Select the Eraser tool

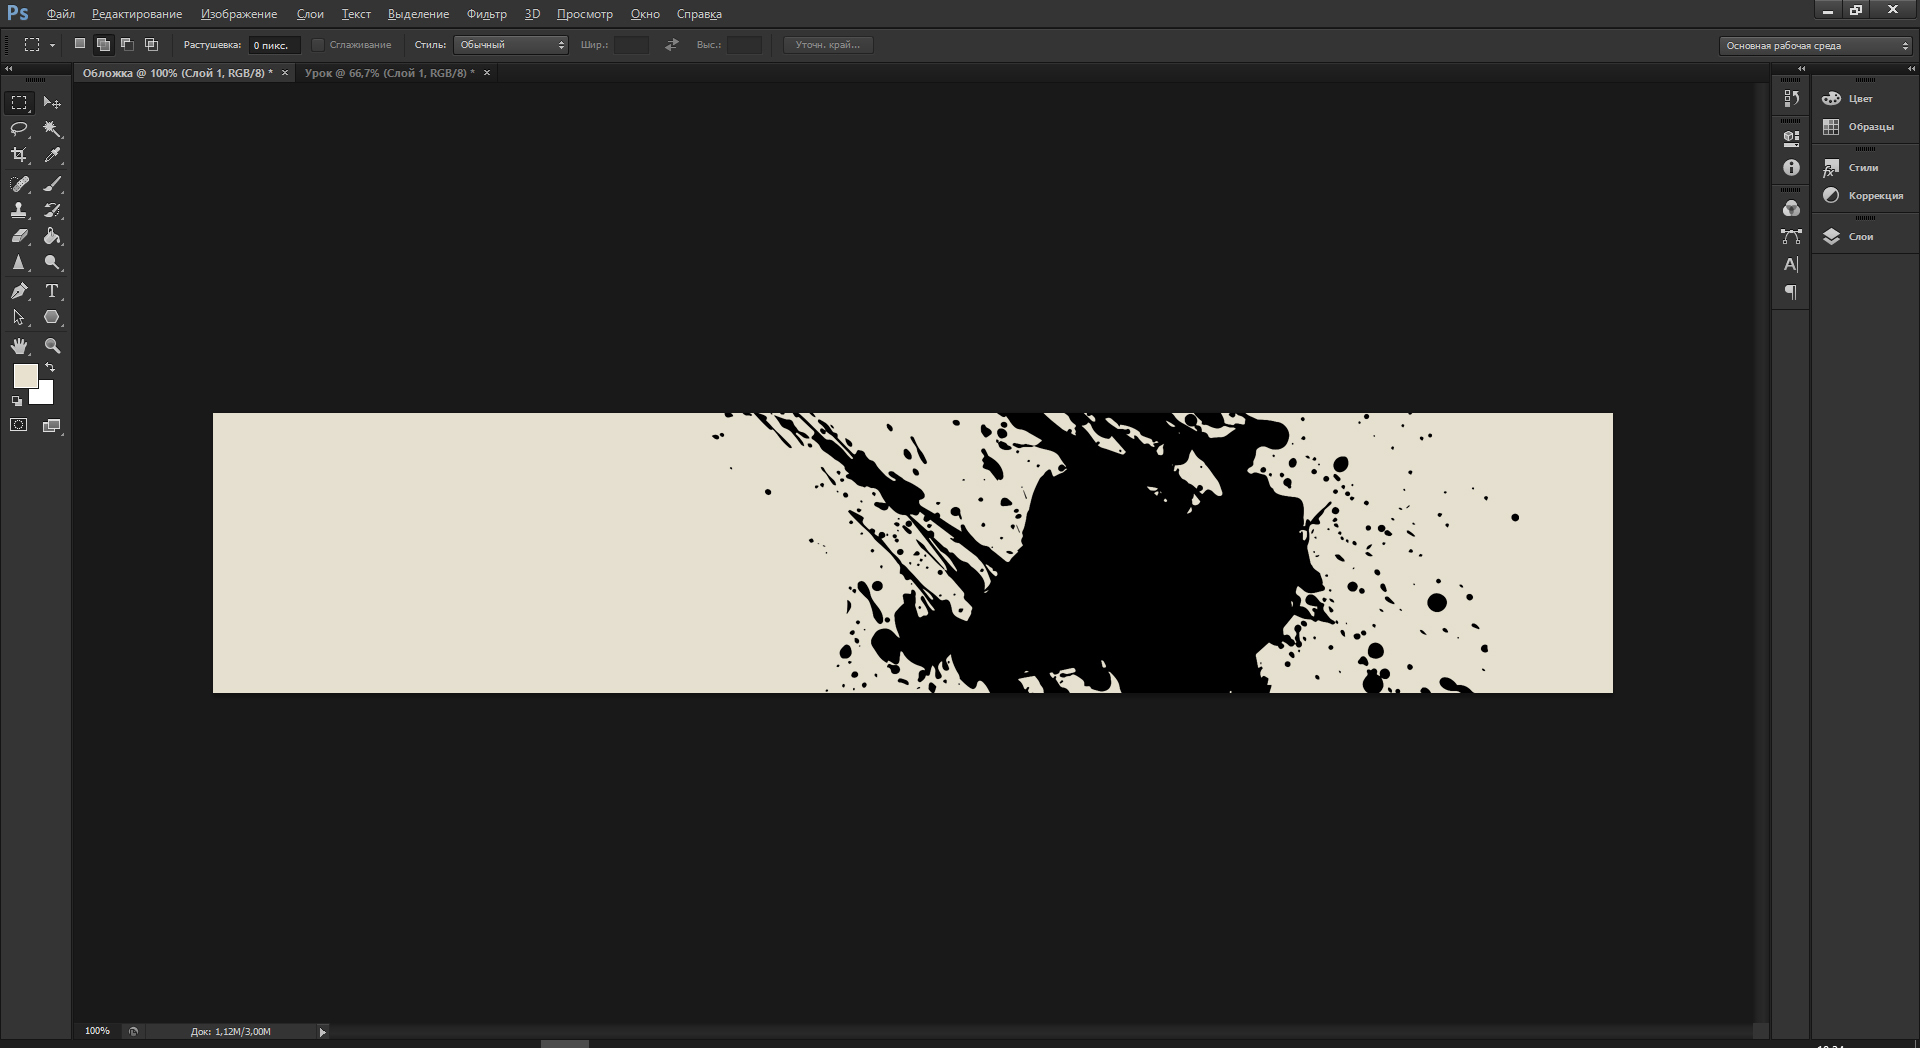[x=19, y=236]
